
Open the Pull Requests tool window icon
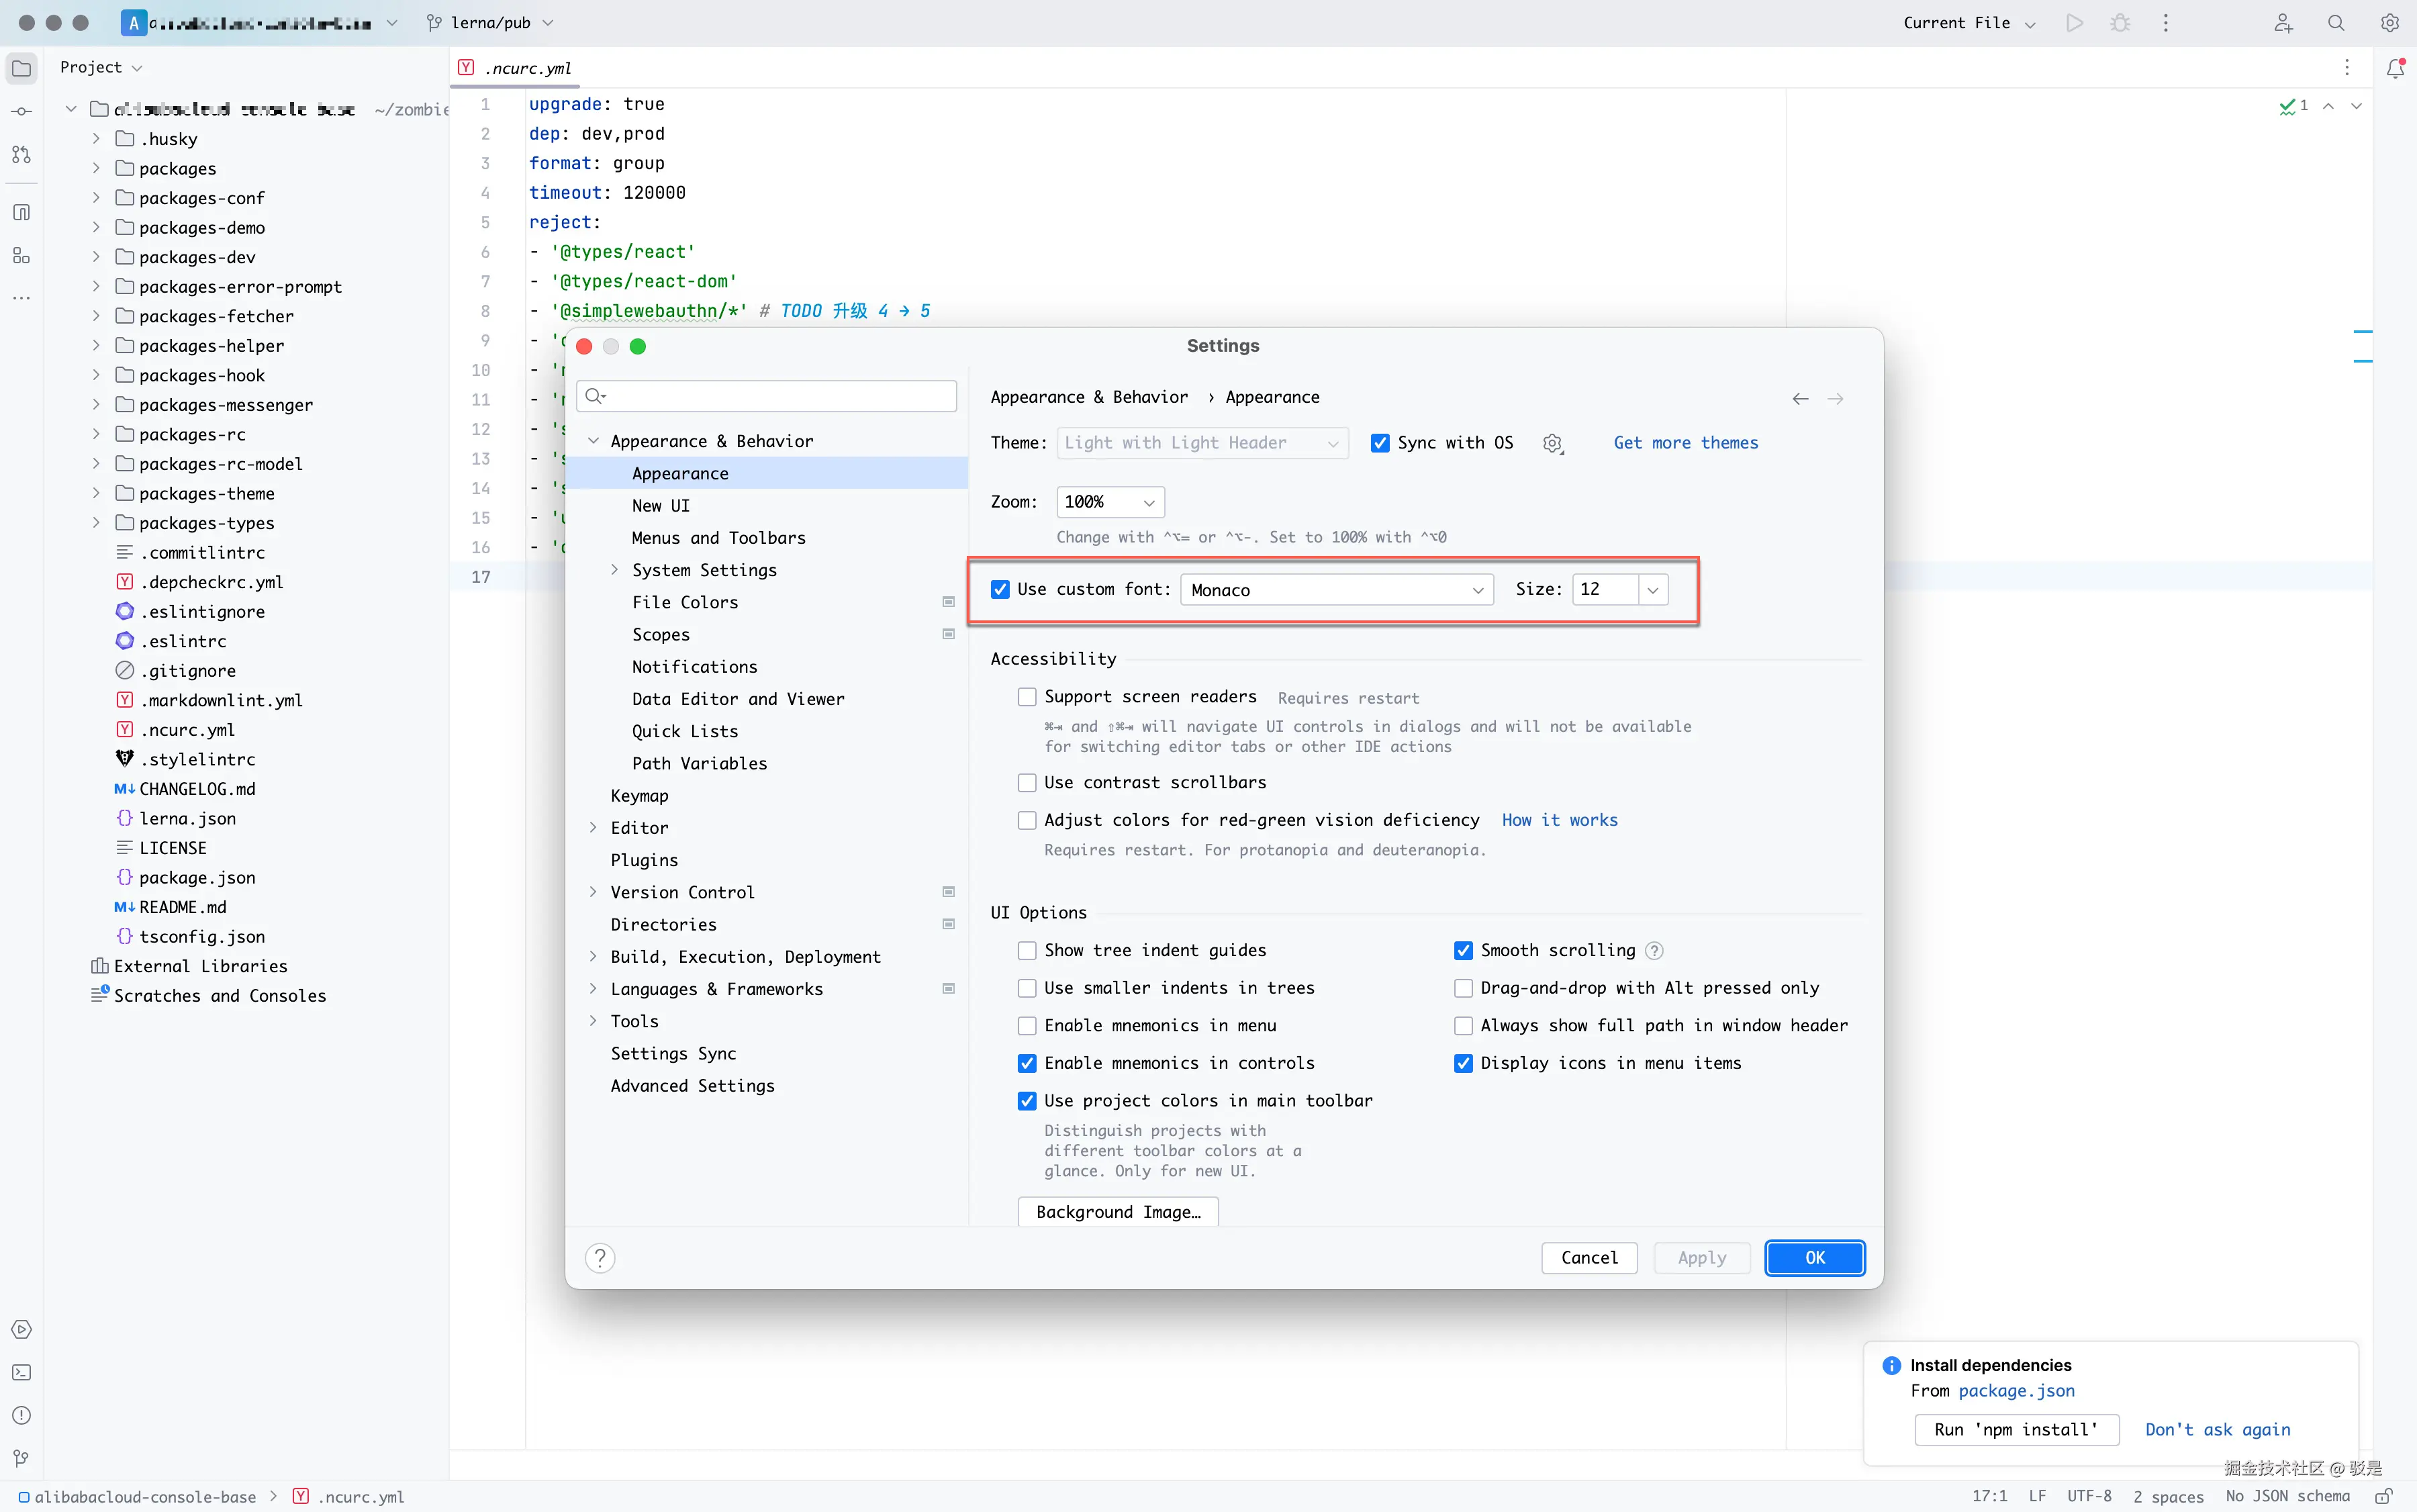point(21,155)
